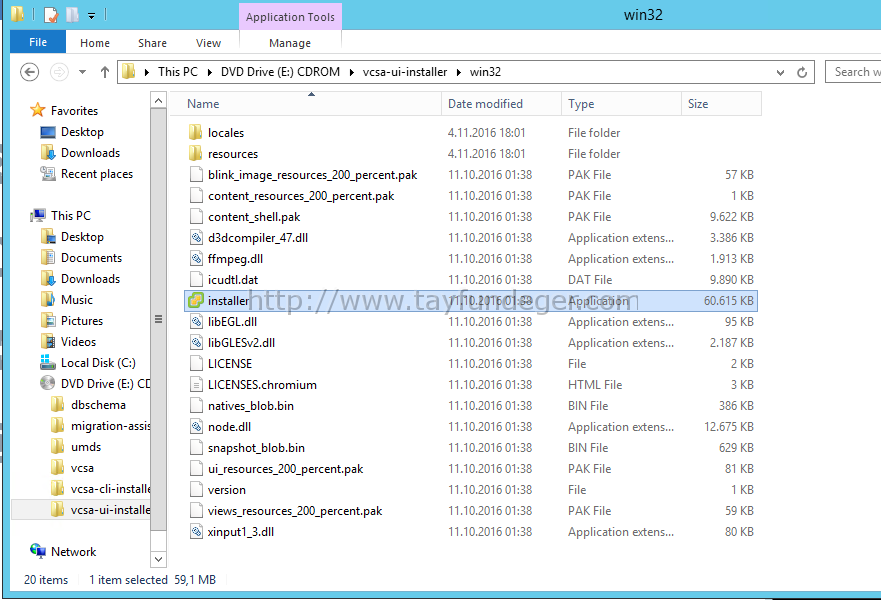Click the Videos folder icon
This screenshot has width=881, height=600.
tap(48, 342)
